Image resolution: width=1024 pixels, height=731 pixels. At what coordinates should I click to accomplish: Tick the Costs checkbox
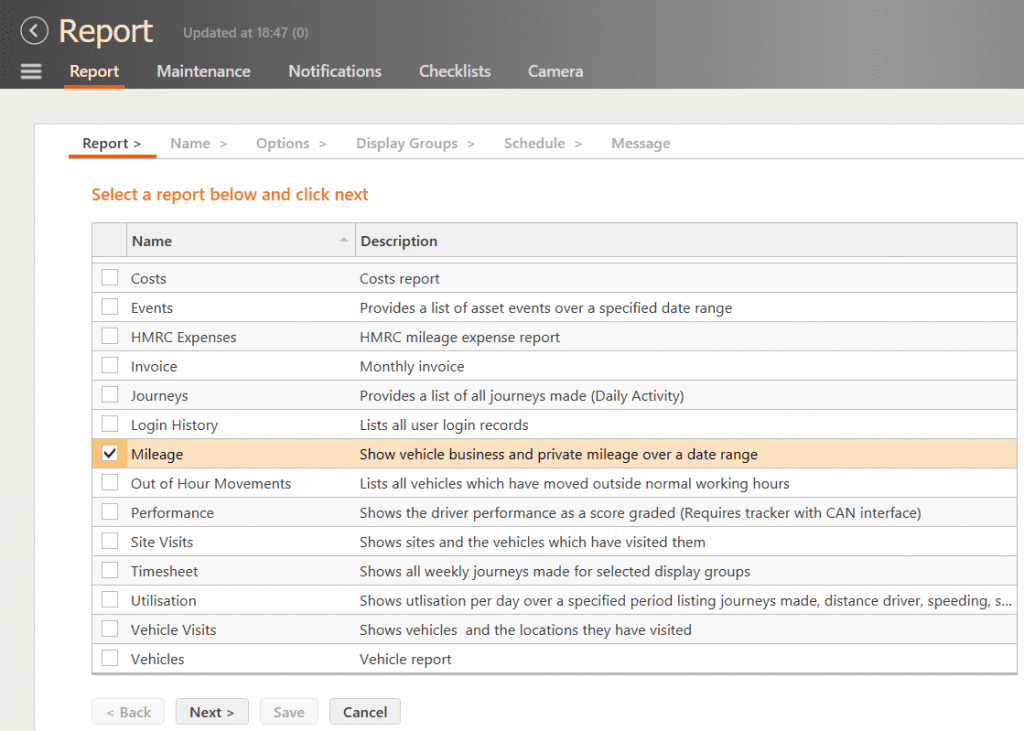coord(110,278)
